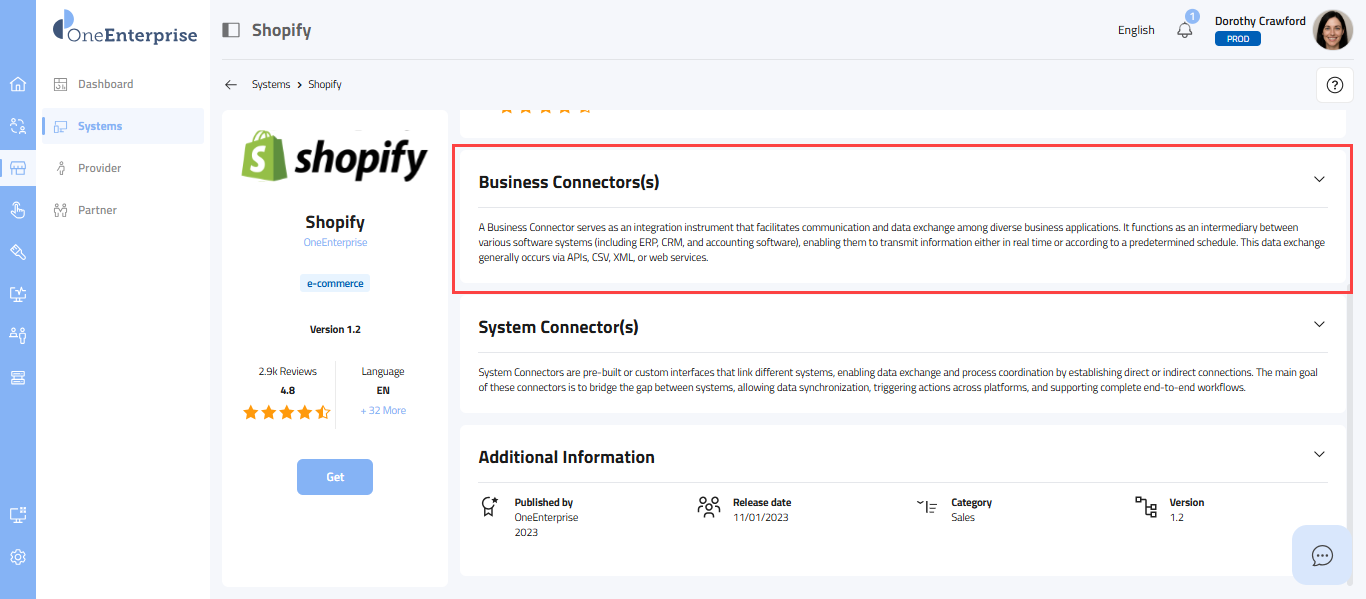
Task: Click the help question mark icon
Action: click(x=1333, y=85)
